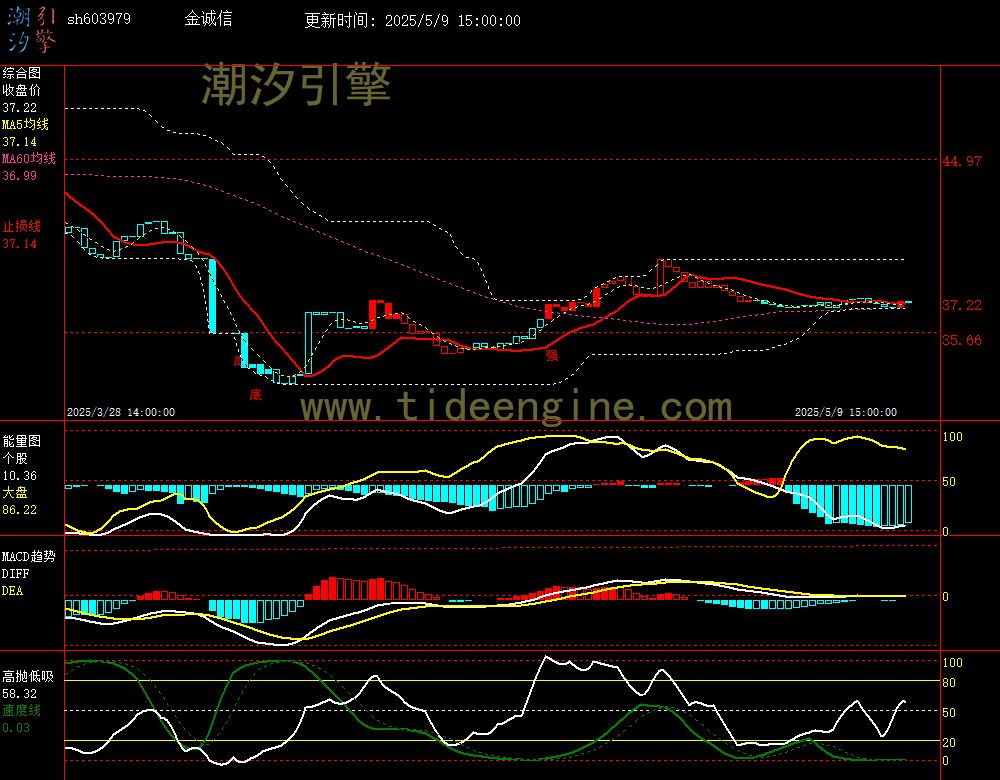Click the 44.97 price axis label

point(962,161)
